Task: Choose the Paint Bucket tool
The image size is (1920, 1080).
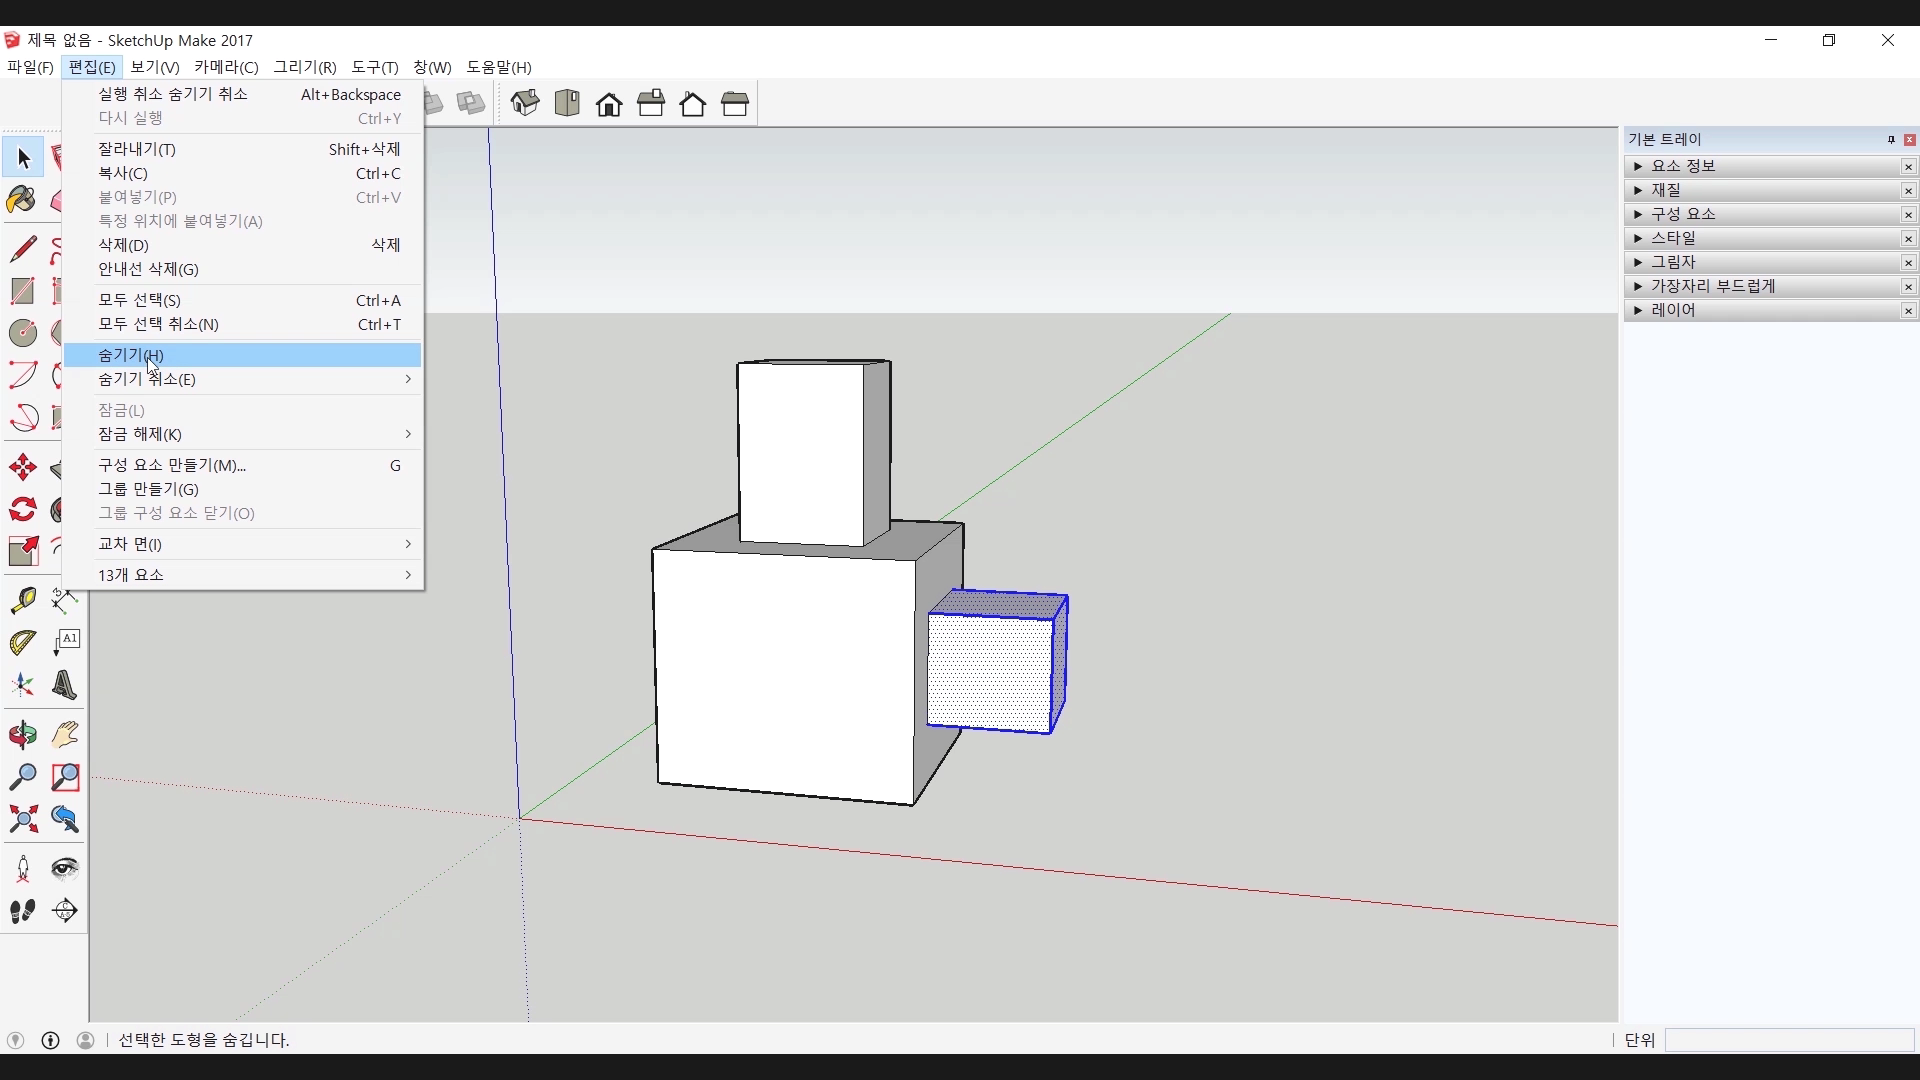Action: [22, 200]
